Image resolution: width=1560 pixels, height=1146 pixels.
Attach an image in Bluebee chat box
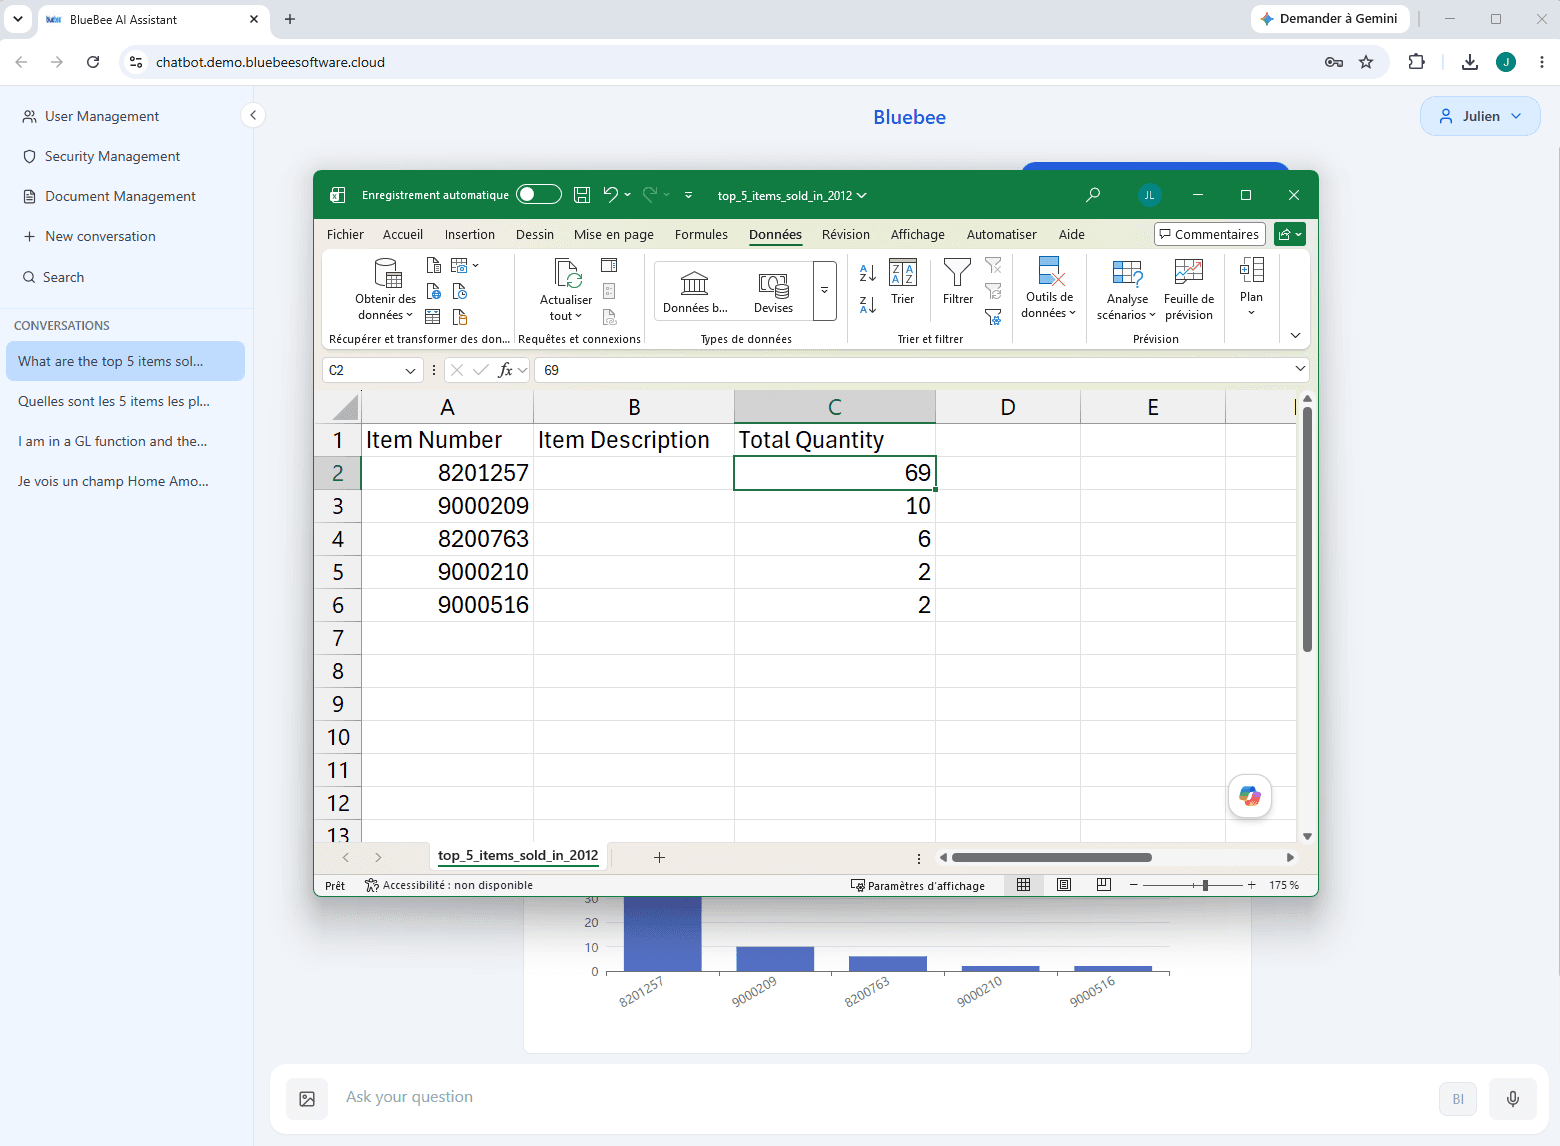point(307,1099)
